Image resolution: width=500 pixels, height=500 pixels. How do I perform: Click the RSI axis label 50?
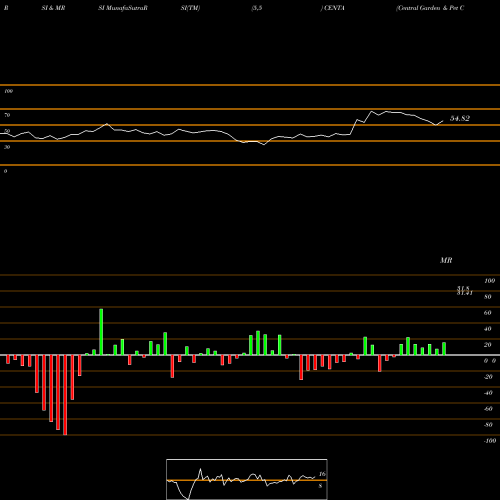7,131
